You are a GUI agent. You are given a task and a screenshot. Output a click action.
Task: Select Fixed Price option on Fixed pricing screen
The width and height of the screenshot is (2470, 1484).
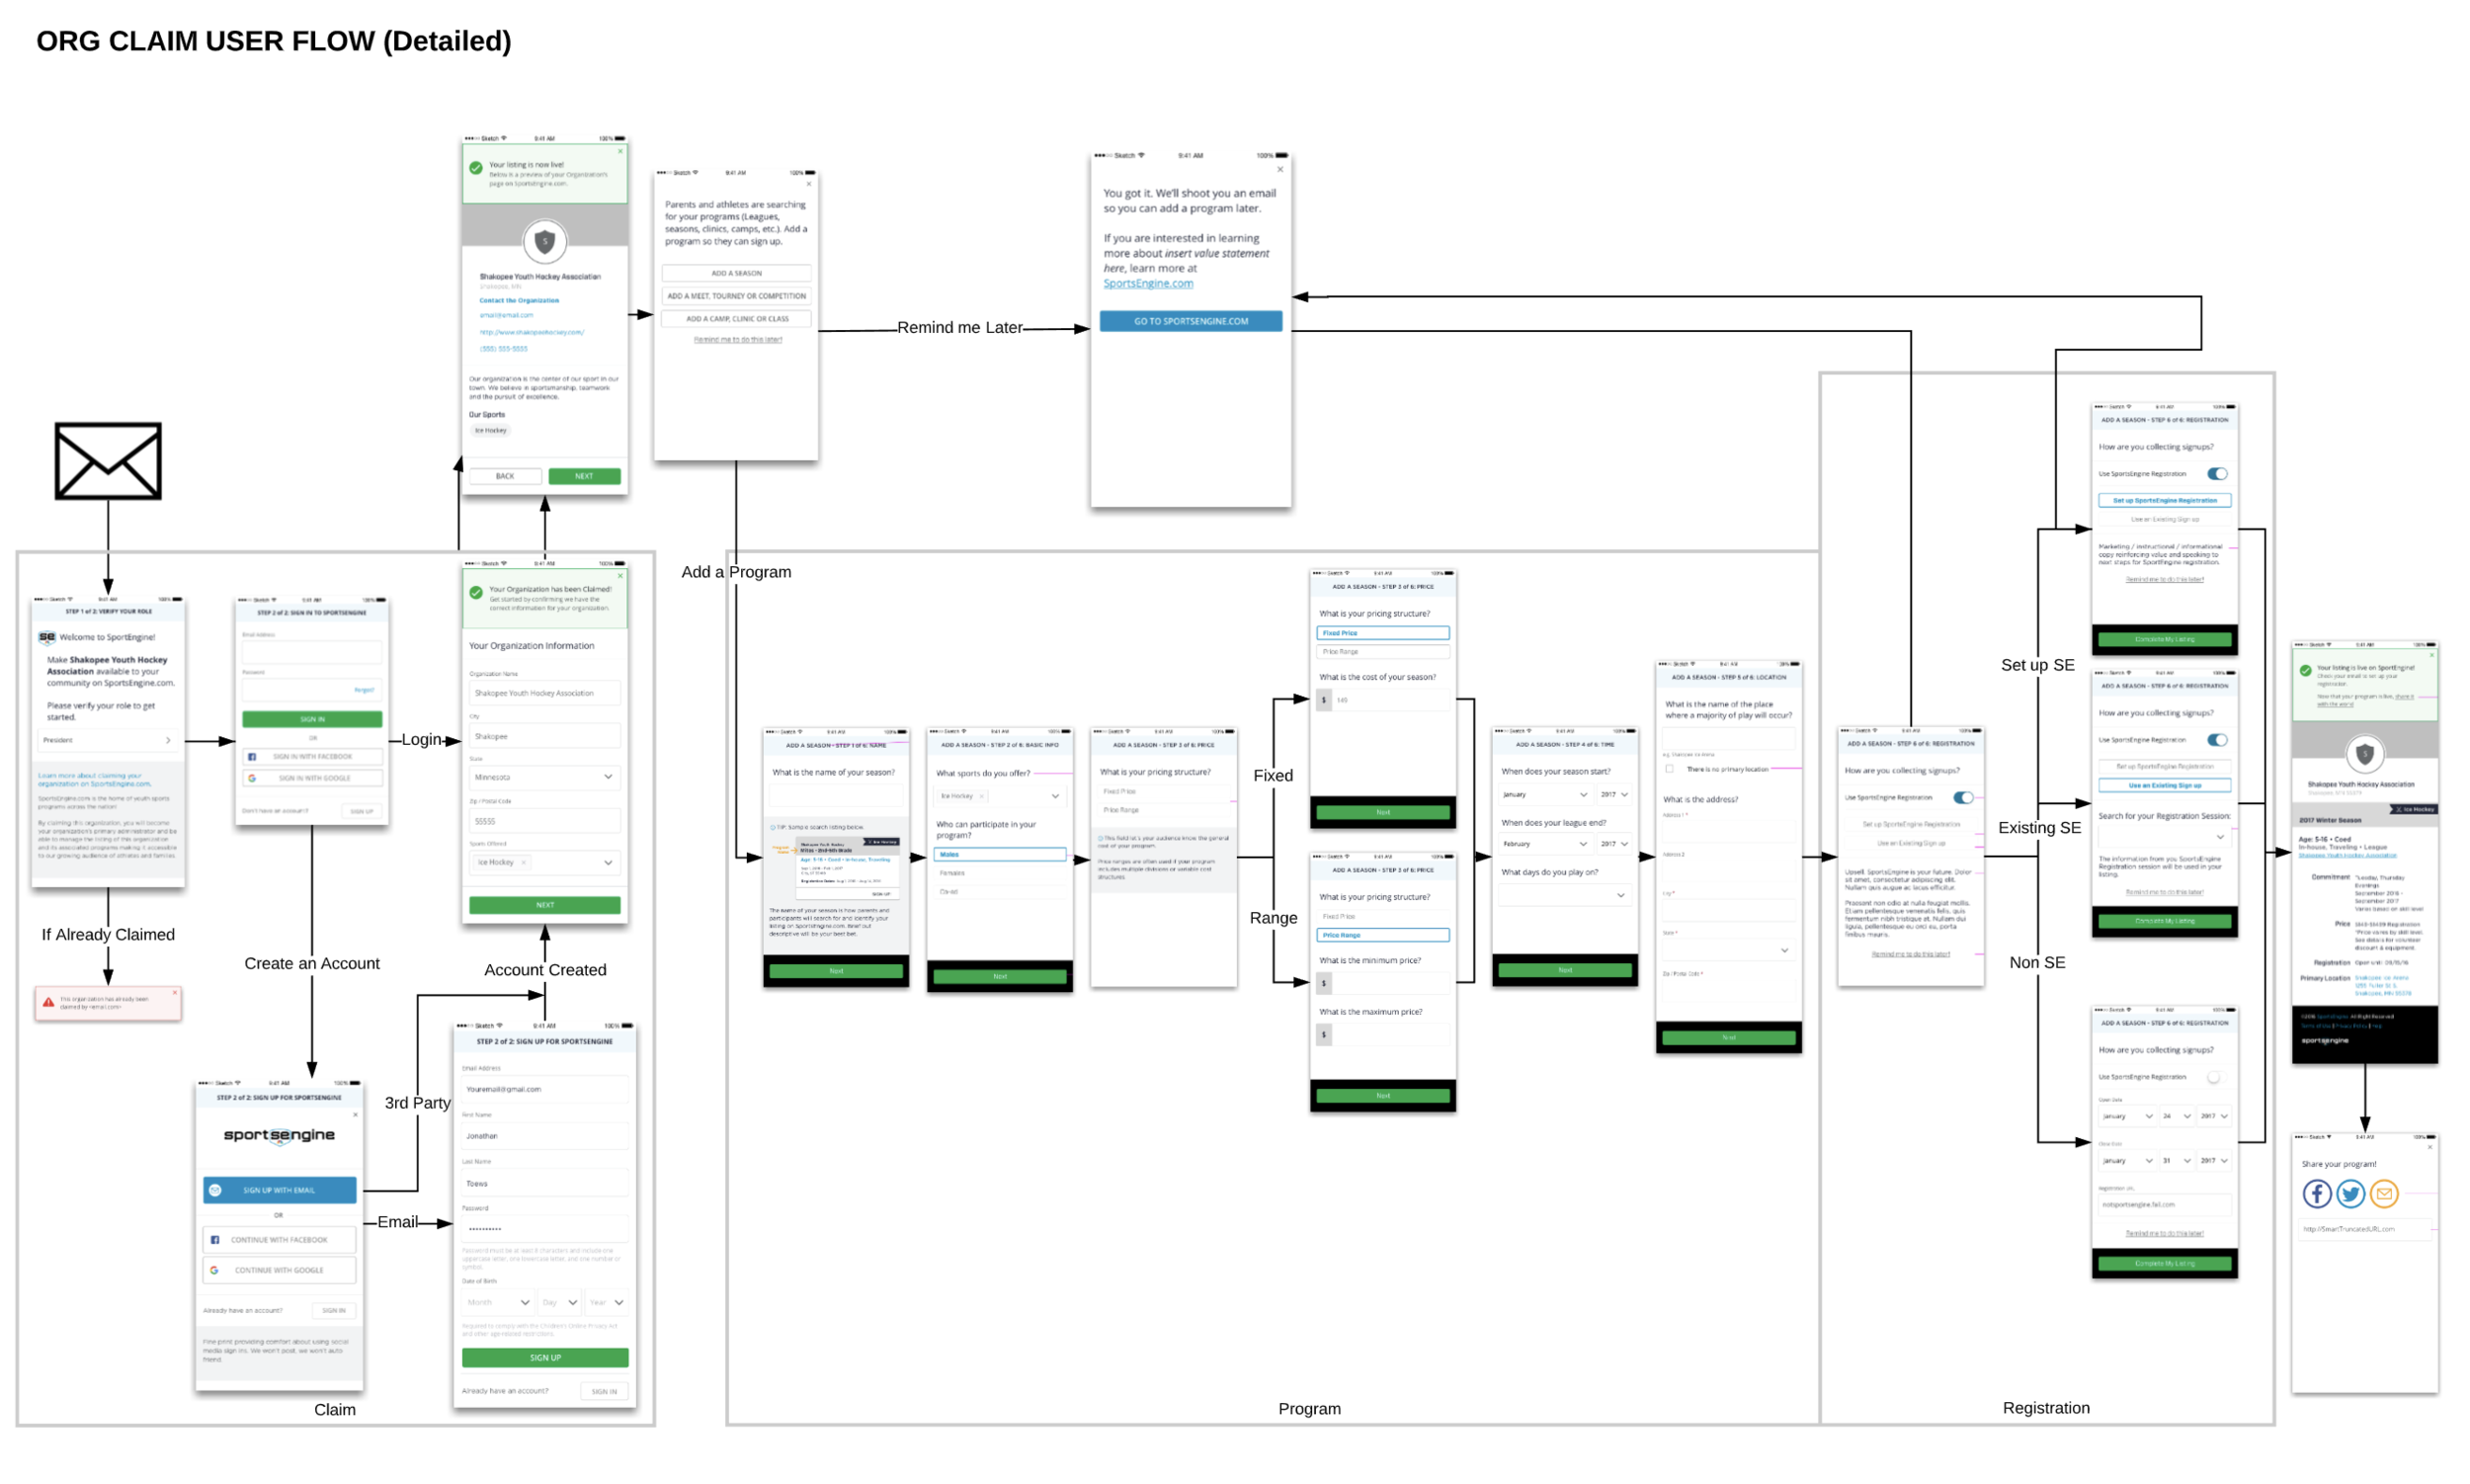pyautogui.click(x=1382, y=633)
